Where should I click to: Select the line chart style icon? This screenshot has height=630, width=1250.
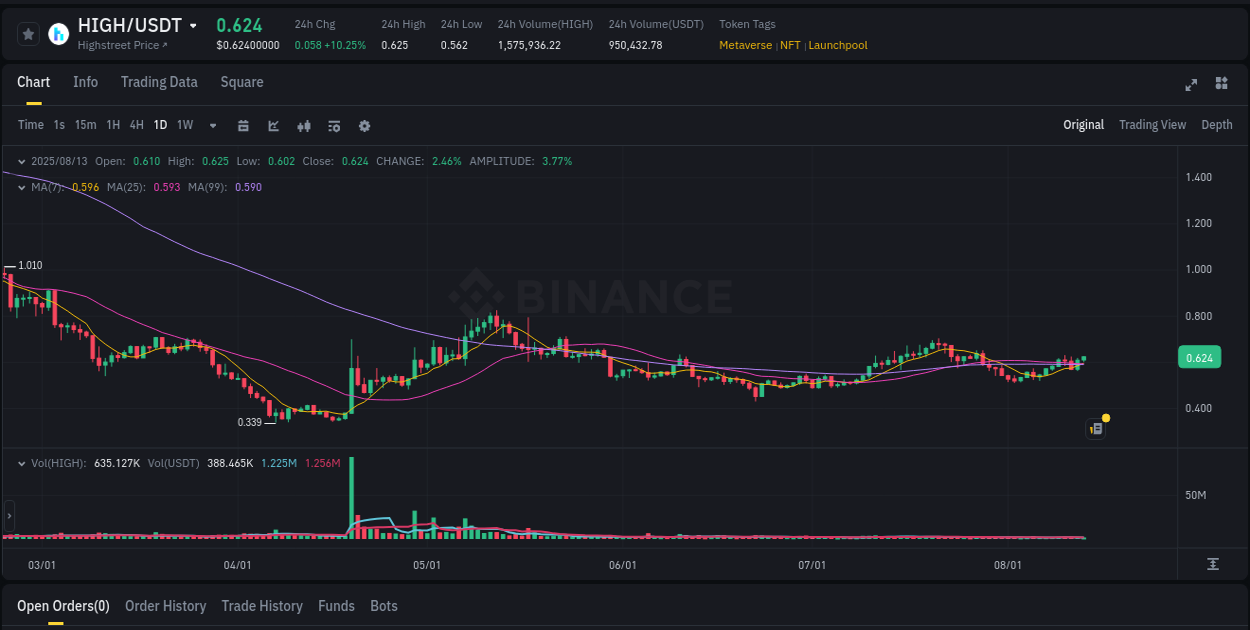pyautogui.click(x=273, y=126)
